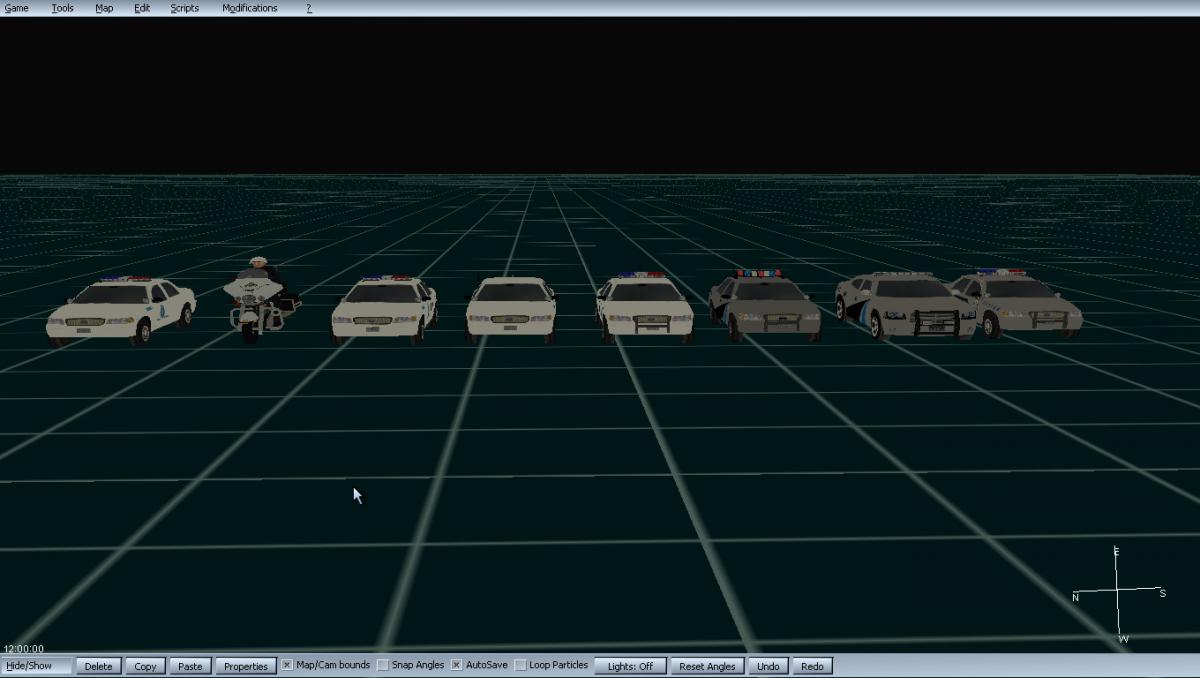The width and height of the screenshot is (1200, 678).
Task: Open the Edit menu
Action: pyautogui.click(x=142, y=8)
